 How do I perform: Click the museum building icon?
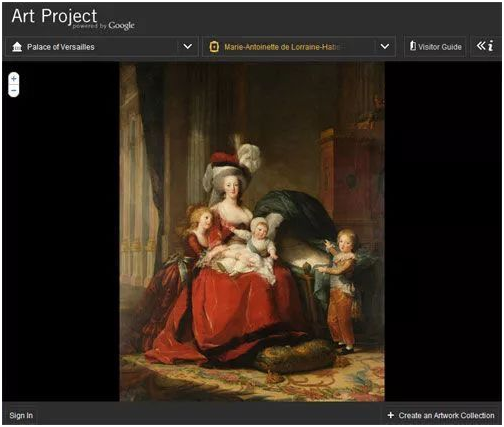click(17, 47)
